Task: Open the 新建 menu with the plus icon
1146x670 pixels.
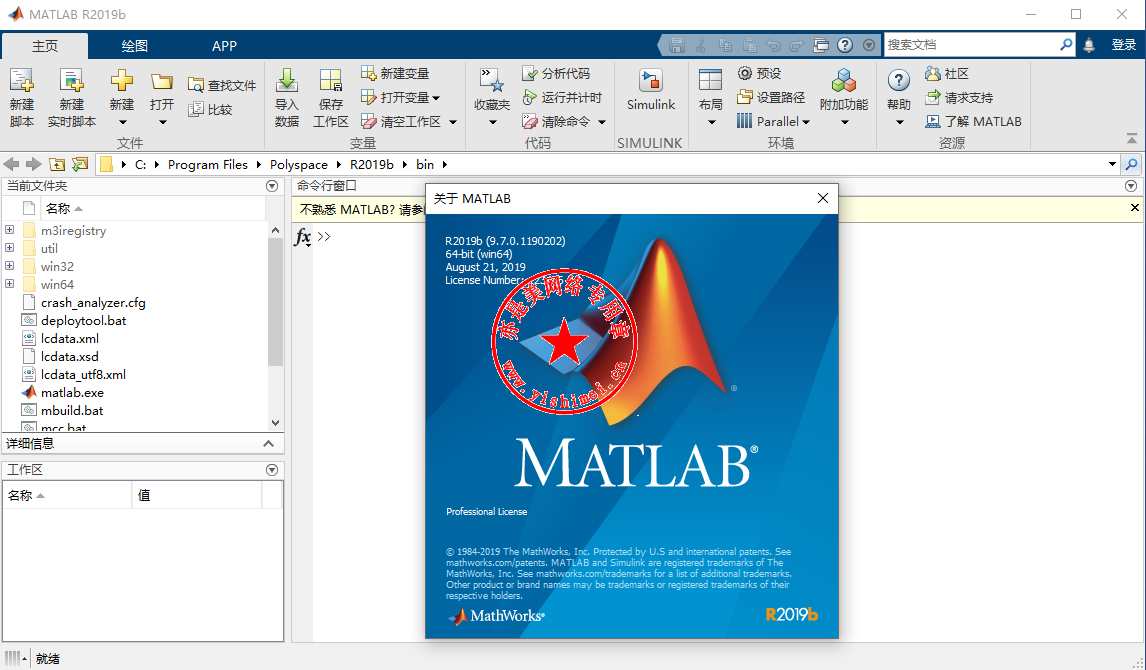Action: pos(122,98)
